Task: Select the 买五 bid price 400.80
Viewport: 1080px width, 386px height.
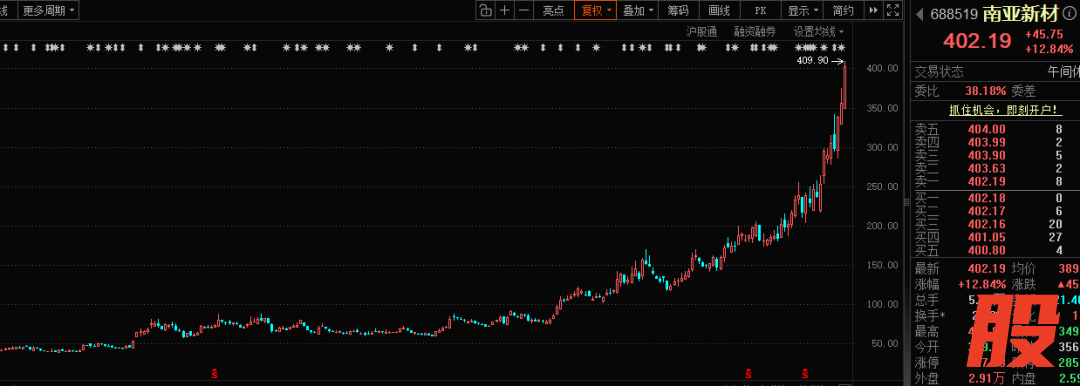Action: (986, 251)
